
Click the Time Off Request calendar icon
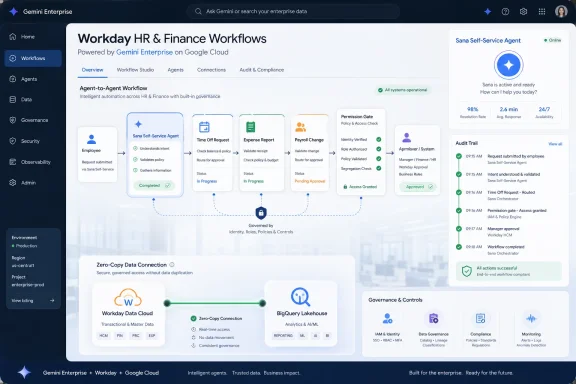tap(204, 127)
